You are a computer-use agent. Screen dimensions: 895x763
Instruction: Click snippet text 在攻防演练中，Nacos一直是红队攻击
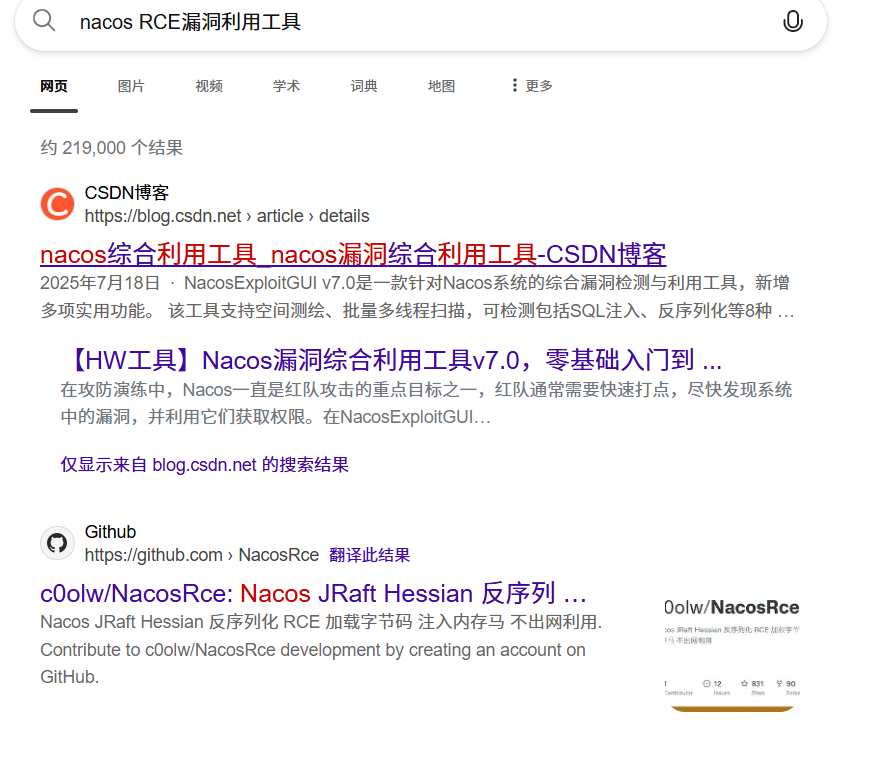(426, 403)
